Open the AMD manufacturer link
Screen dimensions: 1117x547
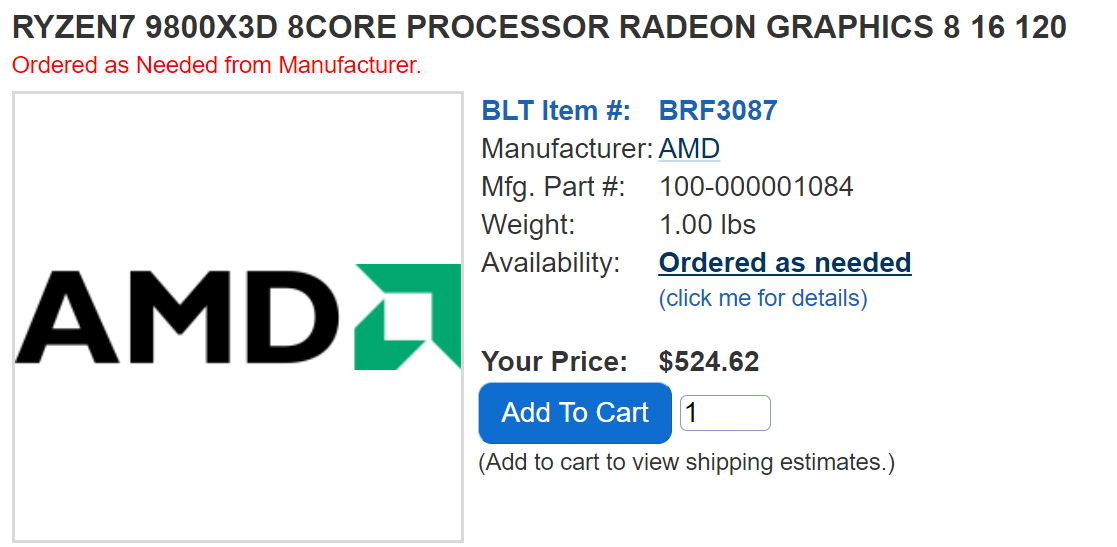click(x=689, y=149)
